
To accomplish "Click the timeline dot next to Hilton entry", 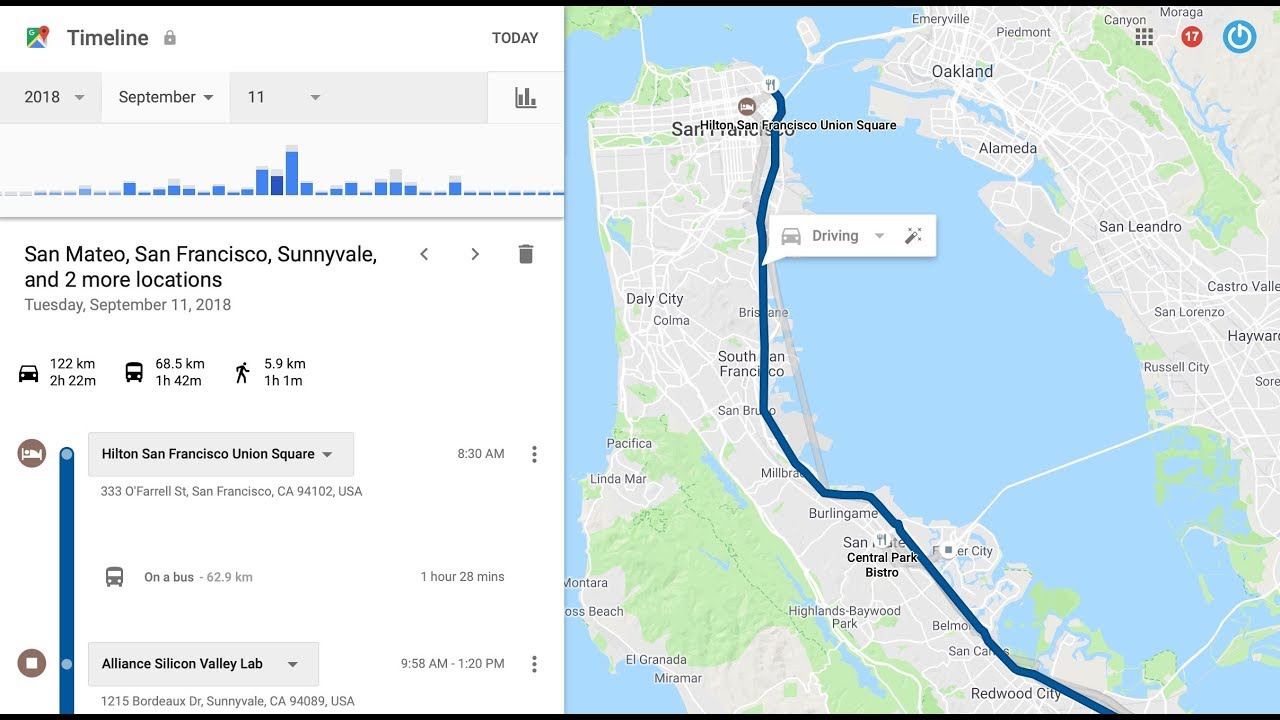I will click(67, 454).
